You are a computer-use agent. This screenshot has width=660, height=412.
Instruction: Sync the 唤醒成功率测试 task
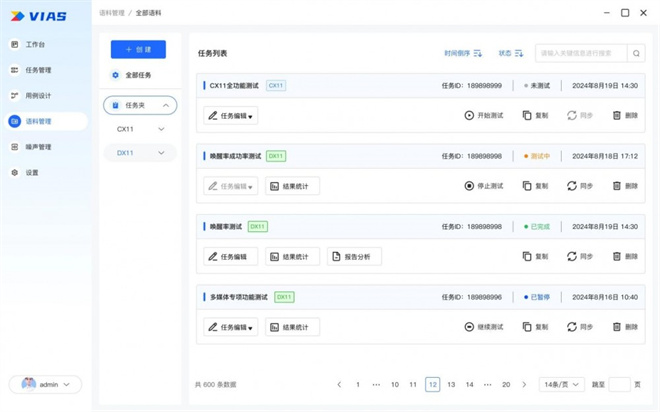tap(580, 186)
